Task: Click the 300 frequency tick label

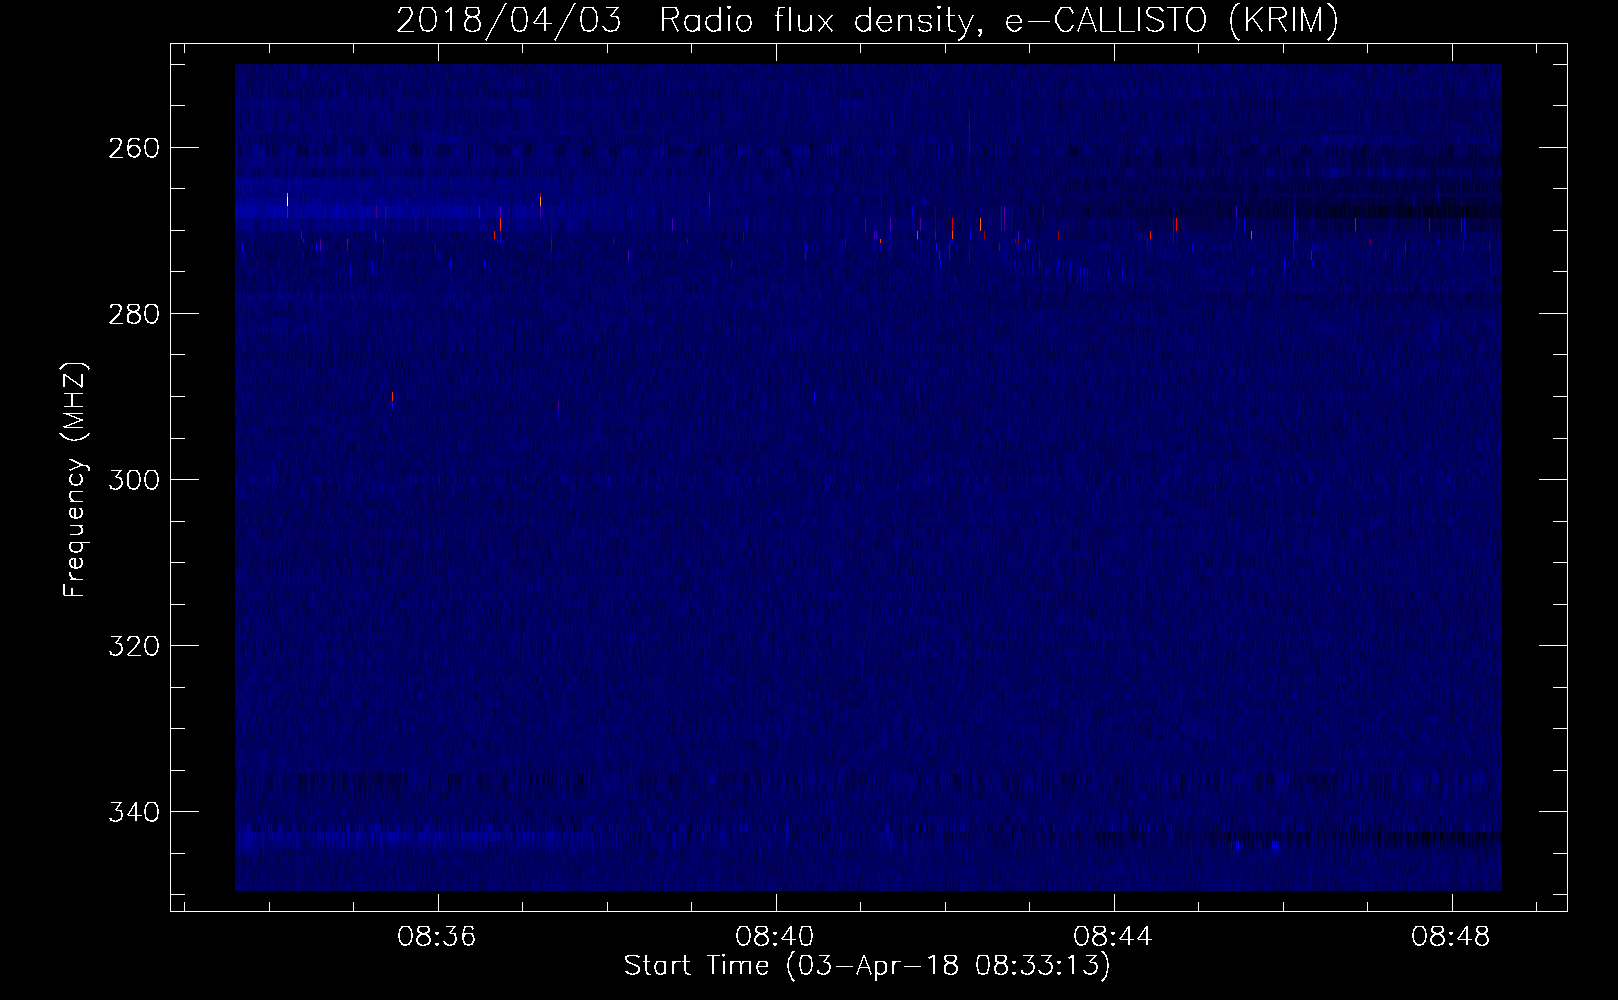Action: pyautogui.click(x=132, y=480)
